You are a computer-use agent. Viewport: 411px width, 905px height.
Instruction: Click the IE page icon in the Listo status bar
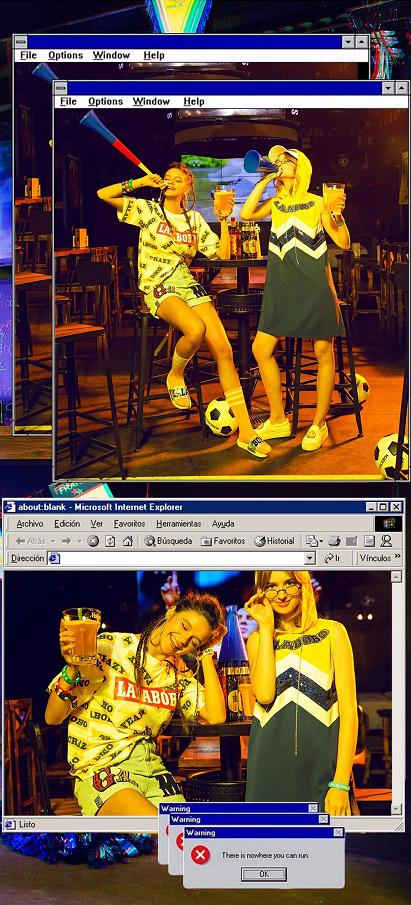pyautogui.click(x=10, y=824)
